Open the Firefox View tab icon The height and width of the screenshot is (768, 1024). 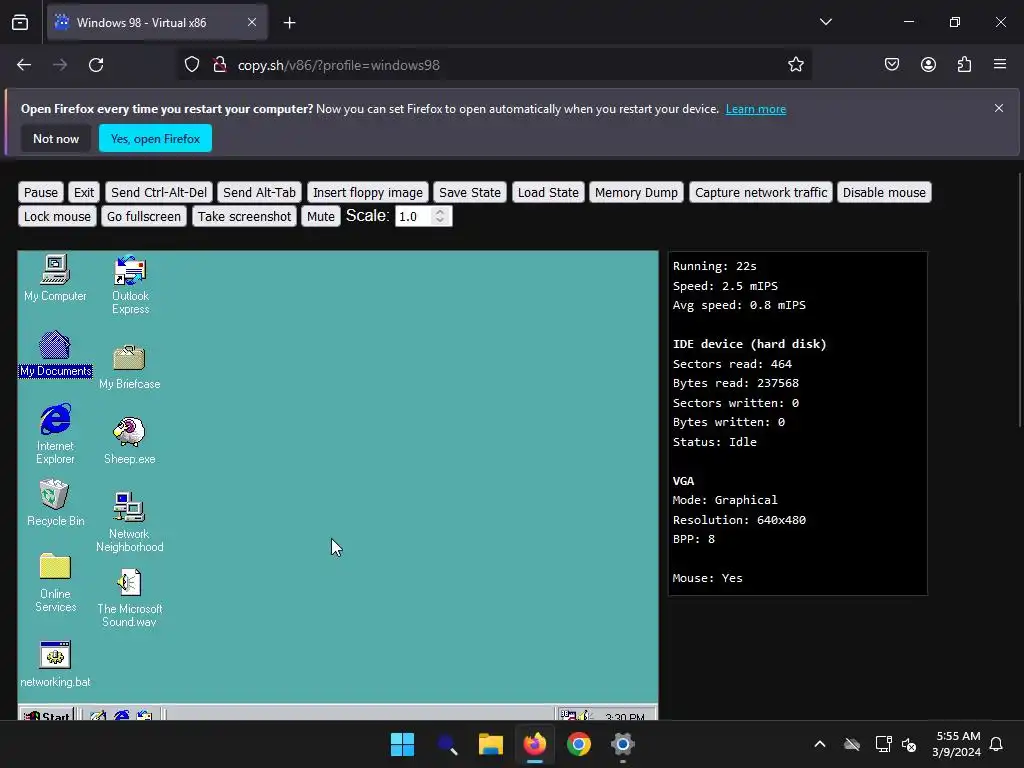pyautogui.click(x=20, y=22)
